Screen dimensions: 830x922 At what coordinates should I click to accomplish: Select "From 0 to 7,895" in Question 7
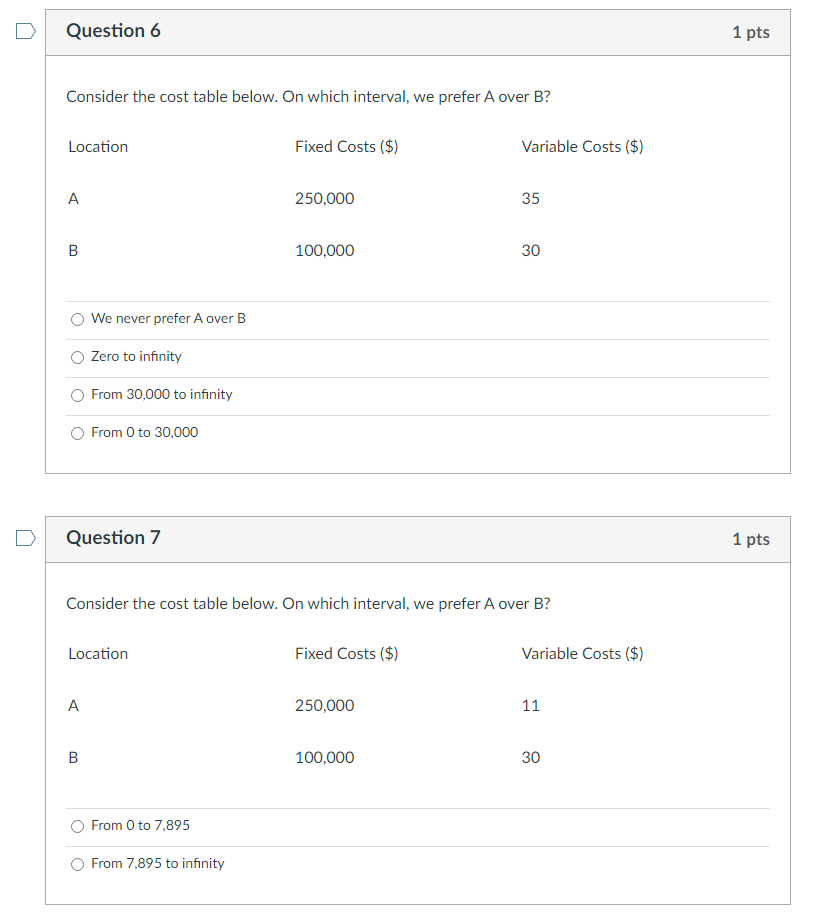coord(77,825)
